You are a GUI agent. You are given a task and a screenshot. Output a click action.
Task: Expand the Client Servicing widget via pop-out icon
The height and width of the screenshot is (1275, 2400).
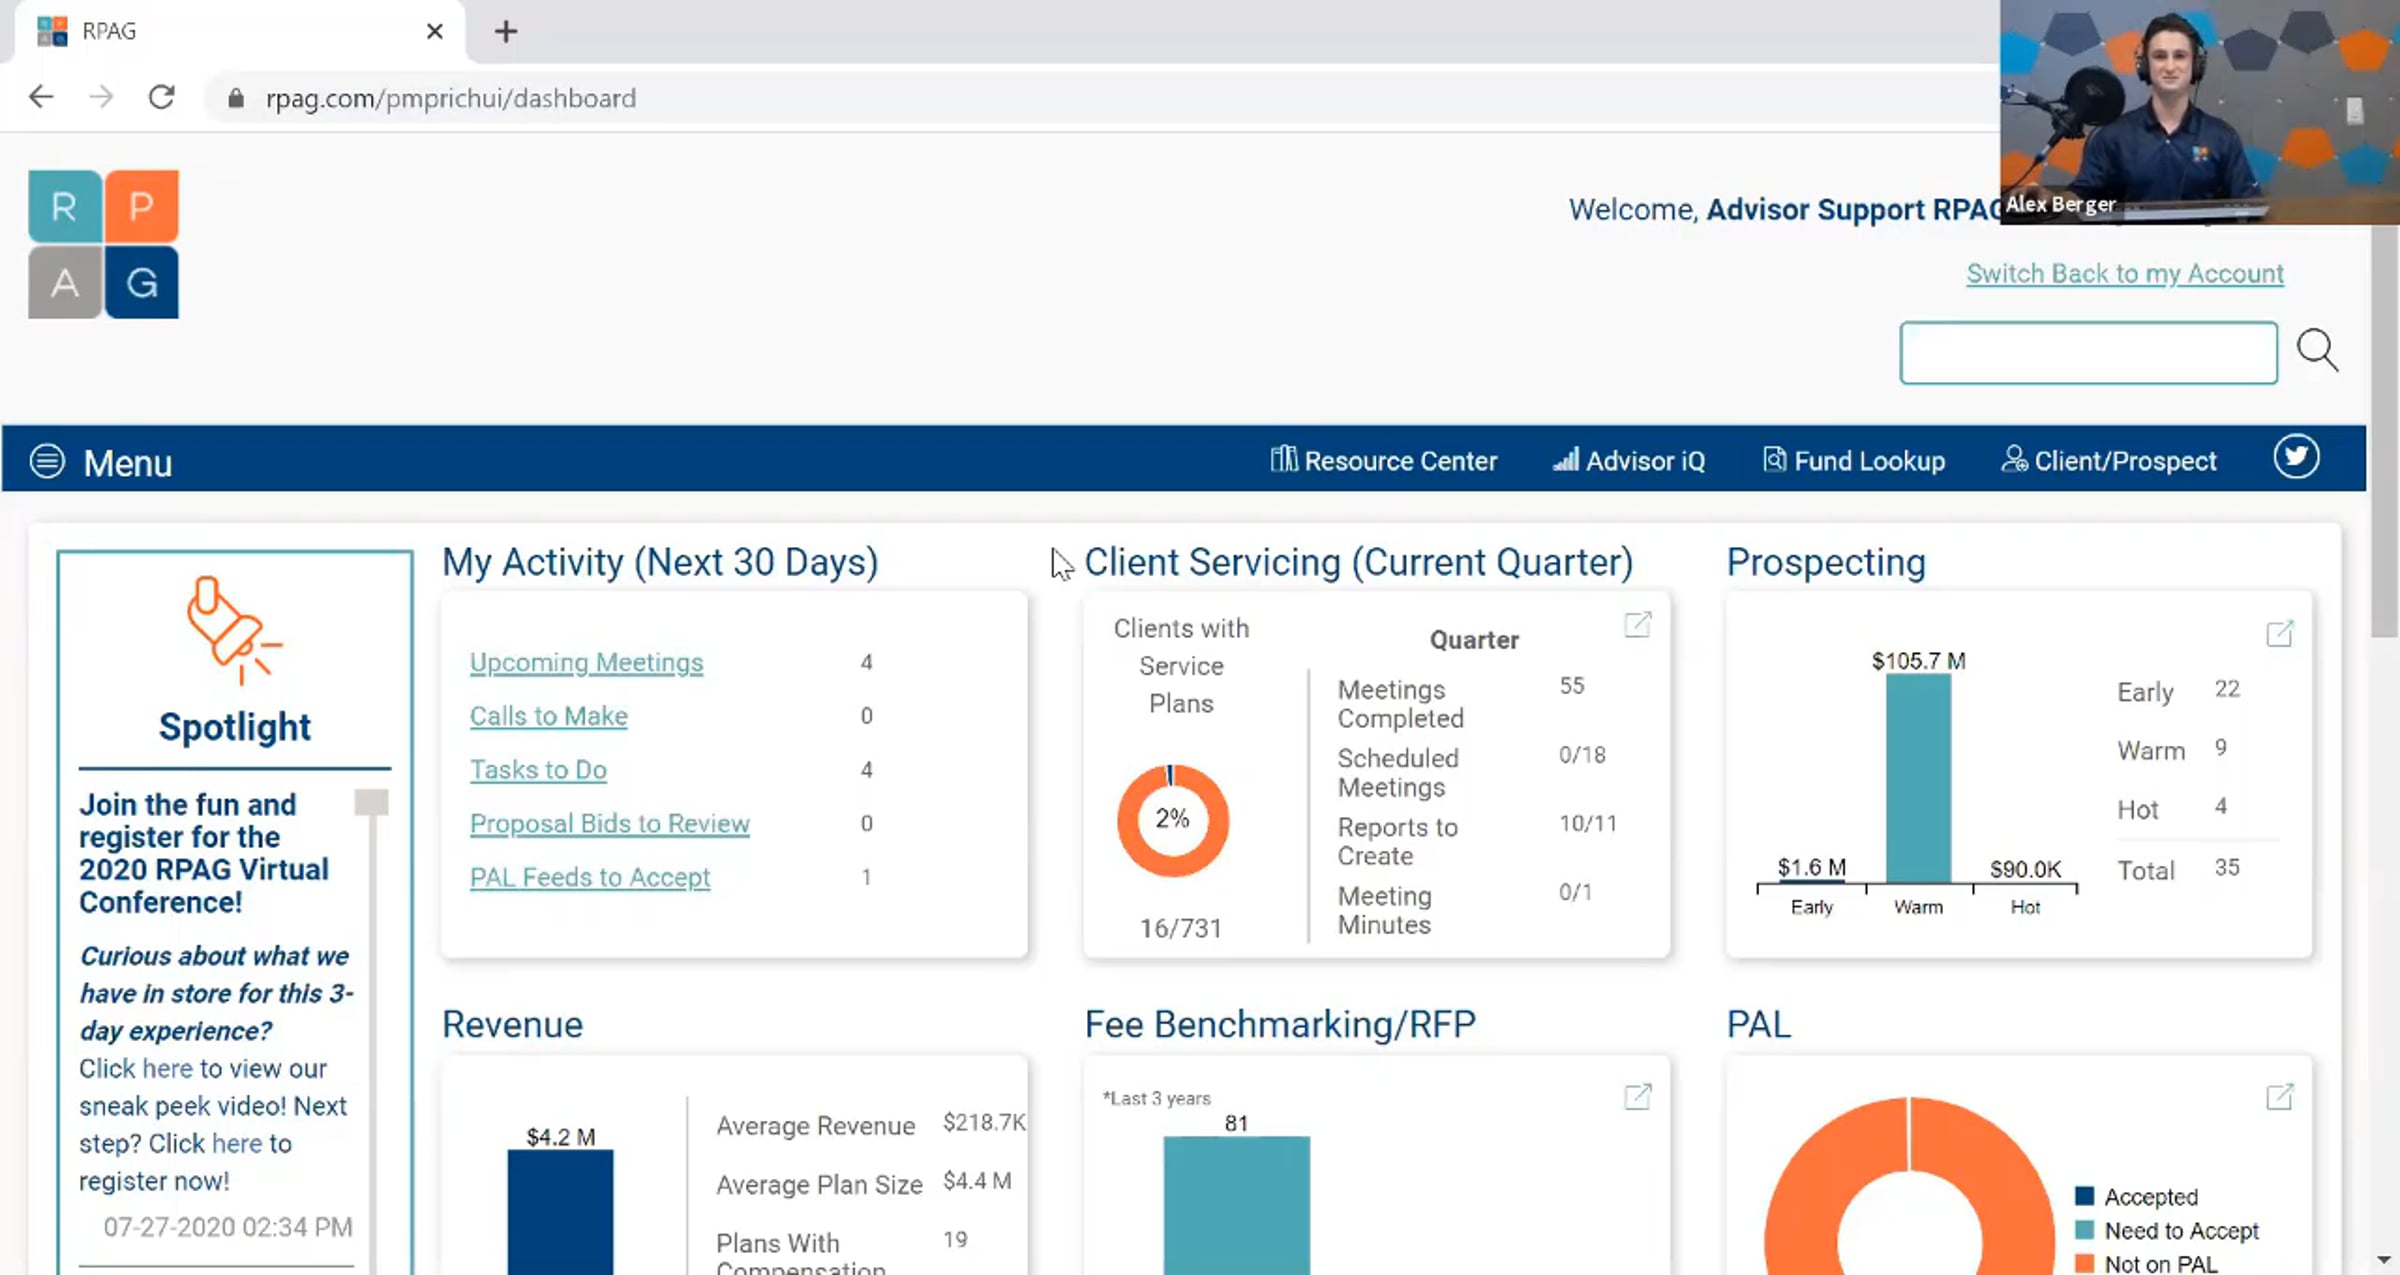click(x=1637, y=625)
